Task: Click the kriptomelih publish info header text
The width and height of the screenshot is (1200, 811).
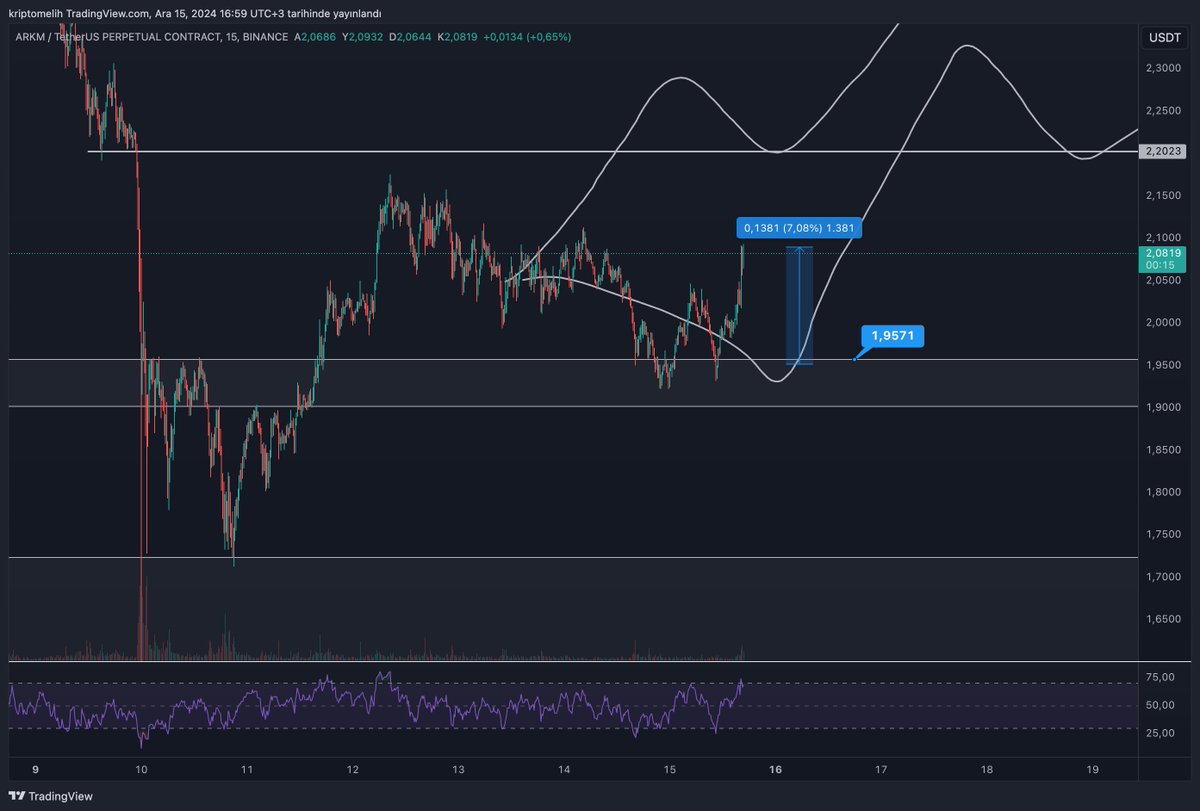Action: click(195, 13)
